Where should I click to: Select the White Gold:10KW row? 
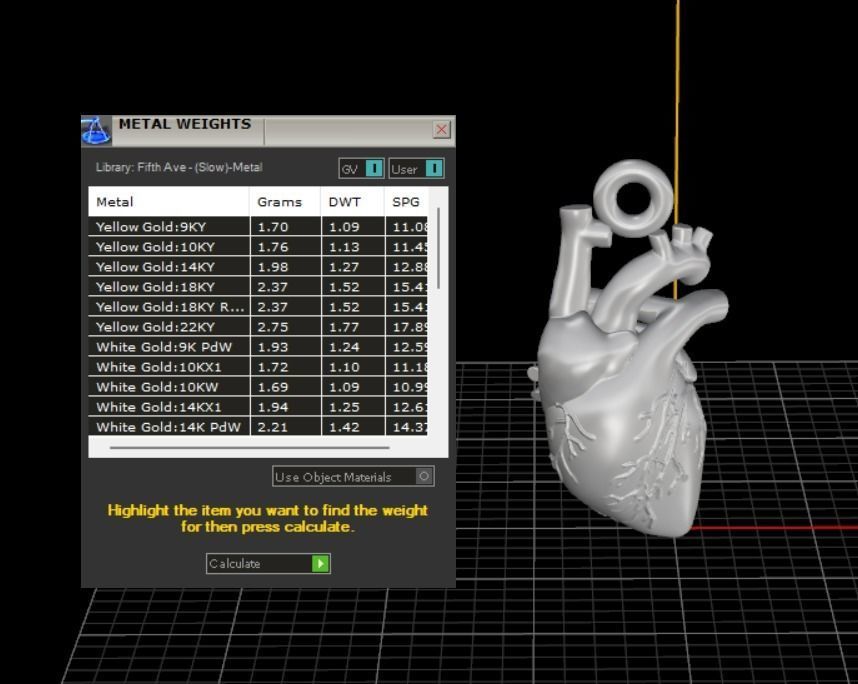pyautogui.click(x=258, y=387)
